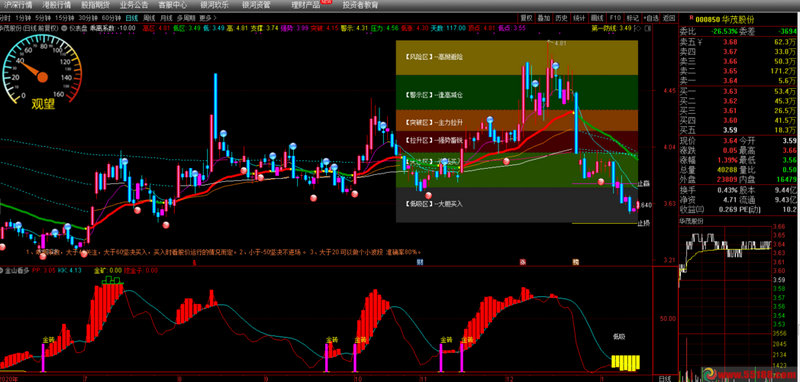800x382 pixels.
Task: Open the 业务公告 menu
Action: point(134,5)
